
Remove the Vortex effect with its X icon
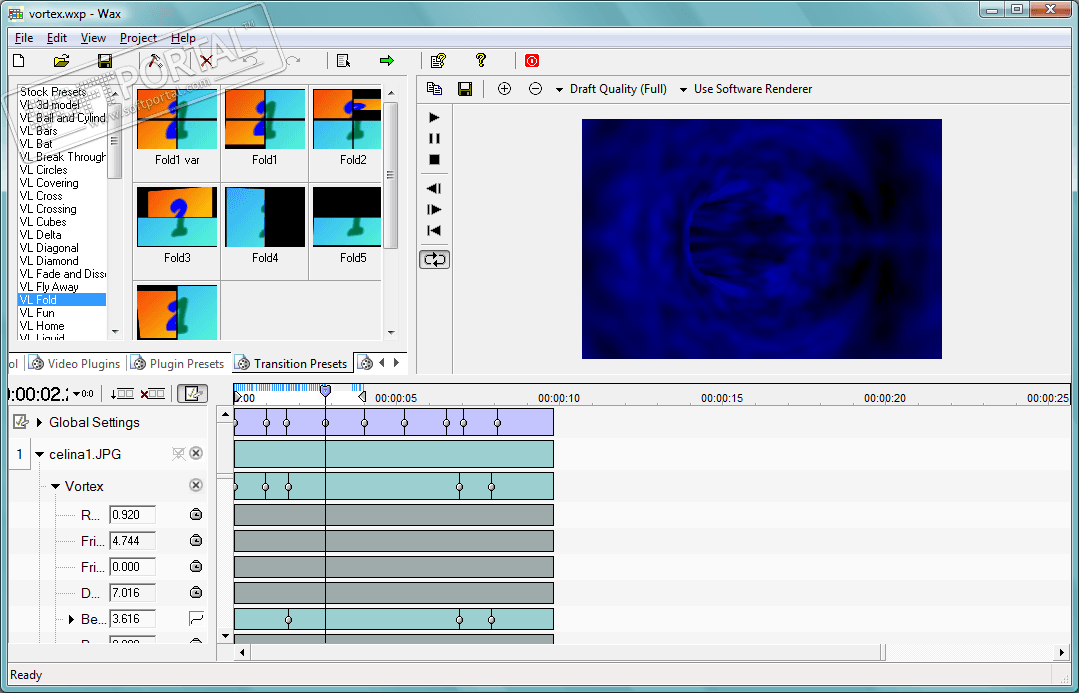point(196,486)
